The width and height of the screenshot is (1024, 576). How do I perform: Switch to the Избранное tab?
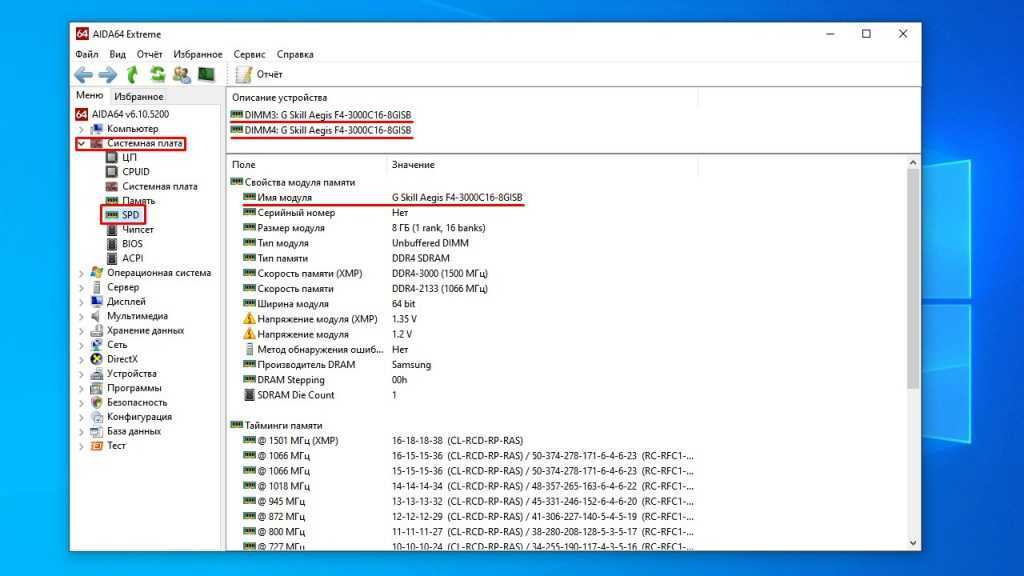pos(138,97)
